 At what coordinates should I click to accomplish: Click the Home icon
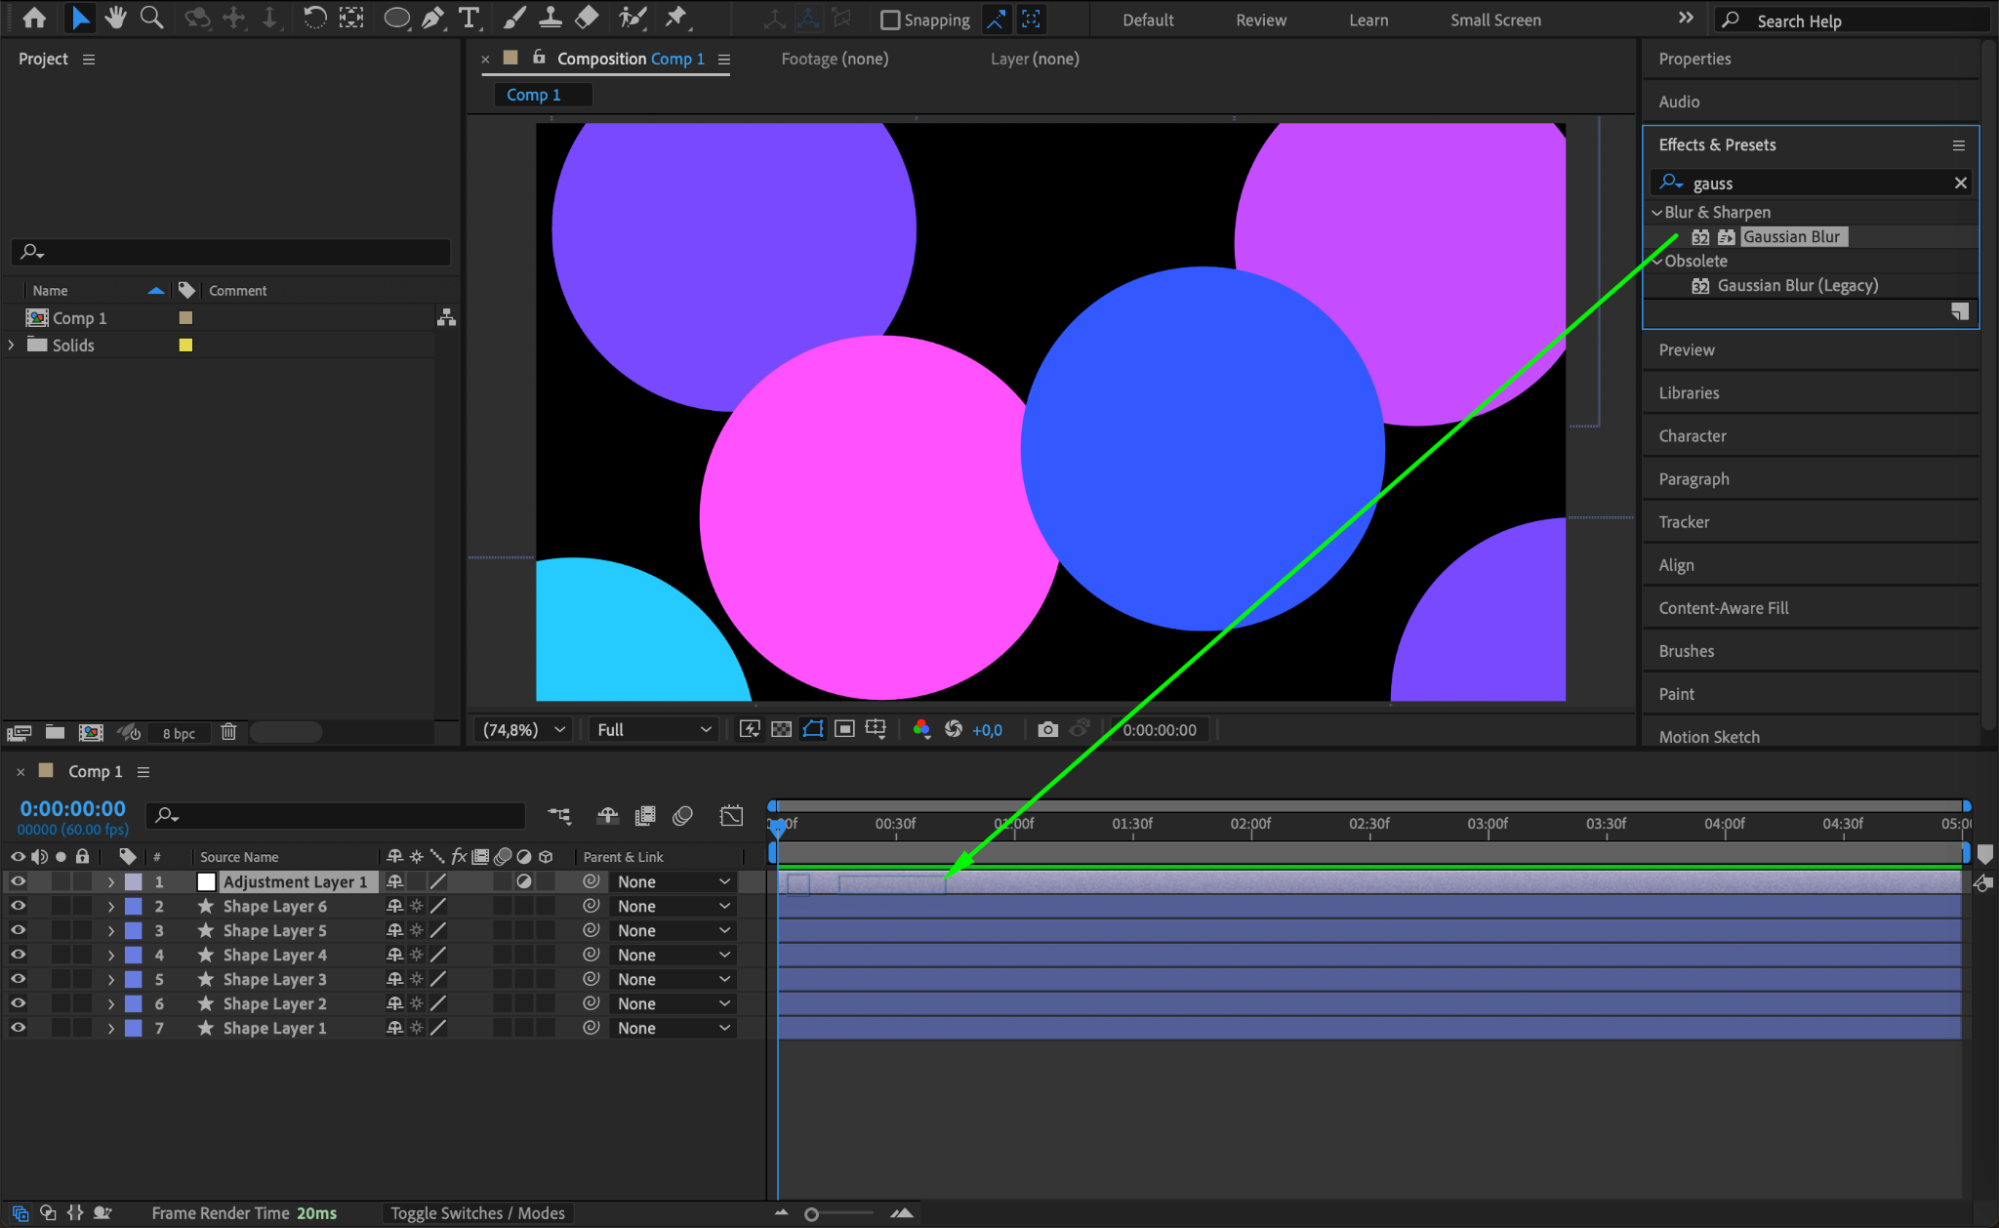(x=34, y=17)
